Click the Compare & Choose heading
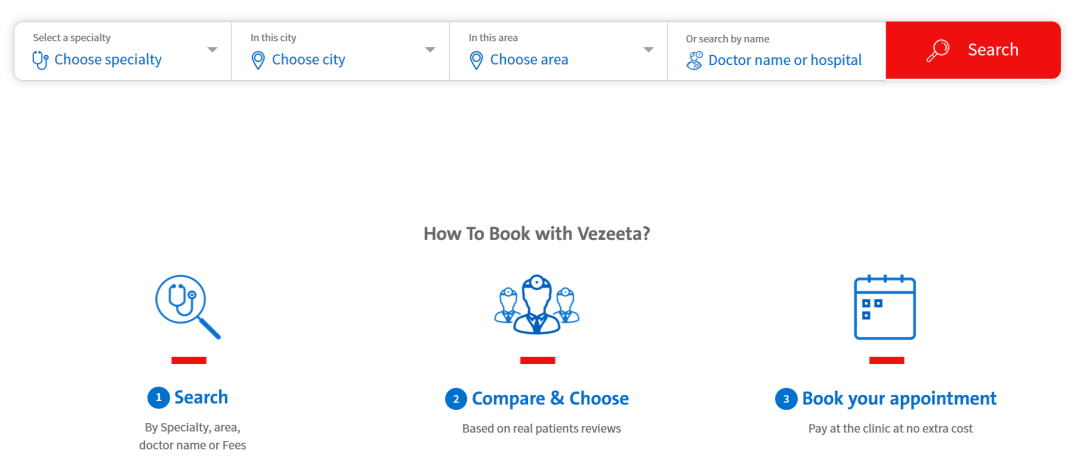 coord(550,398)
